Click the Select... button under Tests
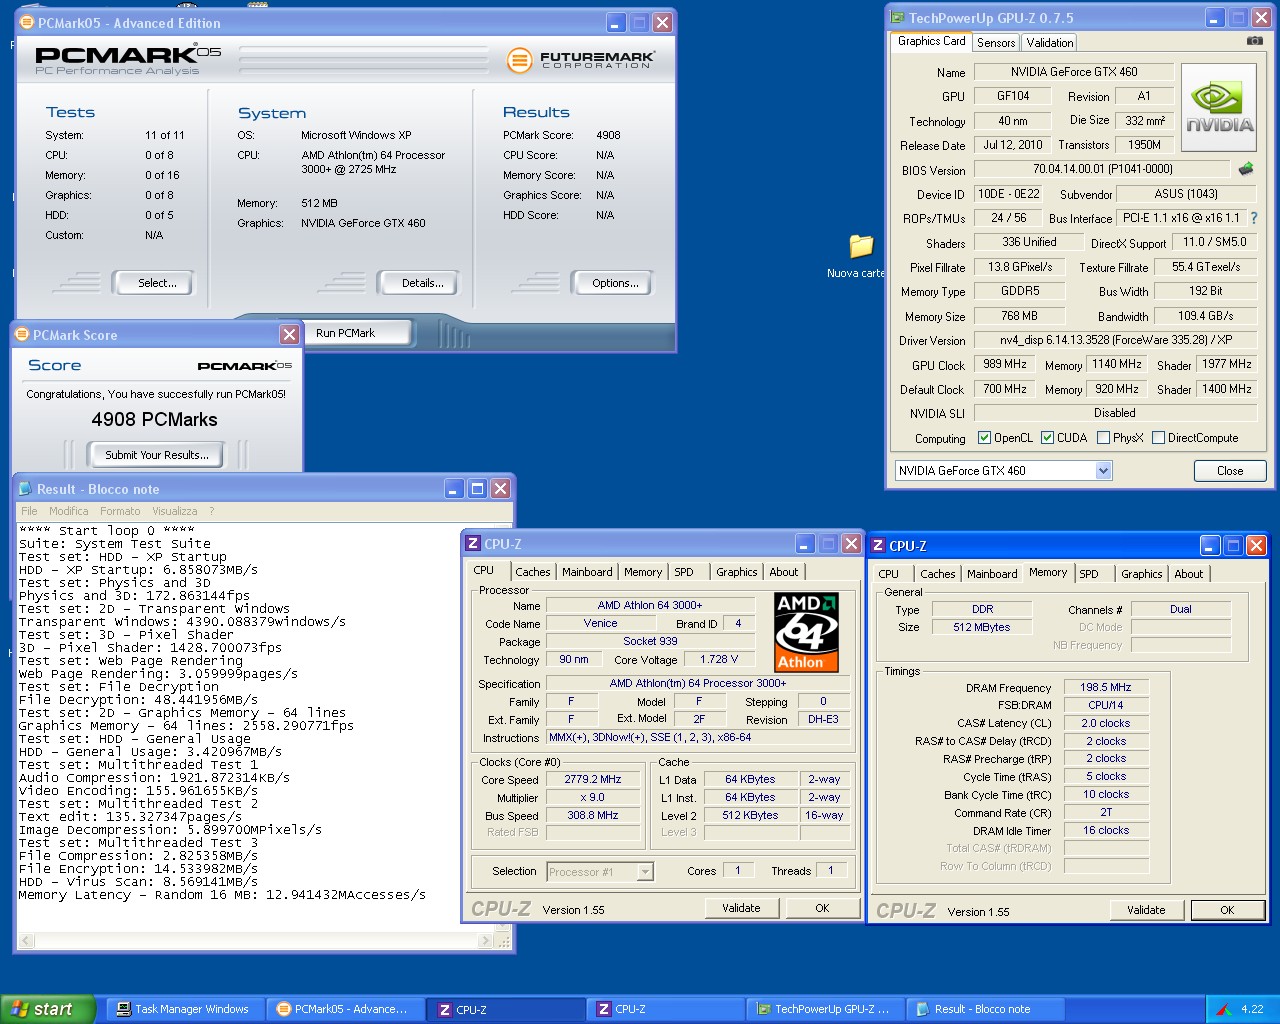The image size is (1280, 1024). (154, 284)
